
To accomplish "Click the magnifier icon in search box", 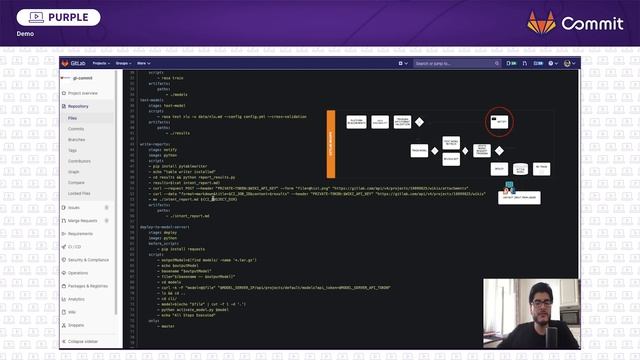I will [496, 63].
